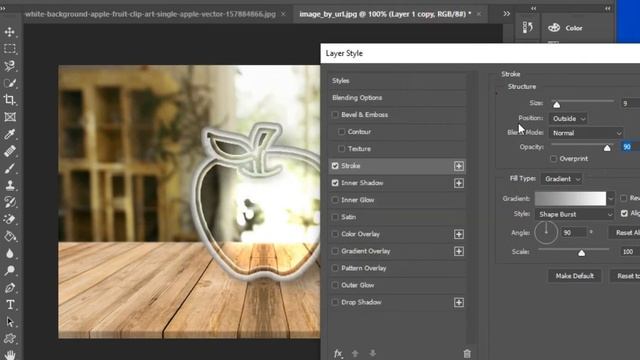Select the Path Selection tool
The height and width of the screenshot is (360, 640).
click(10, 322)
